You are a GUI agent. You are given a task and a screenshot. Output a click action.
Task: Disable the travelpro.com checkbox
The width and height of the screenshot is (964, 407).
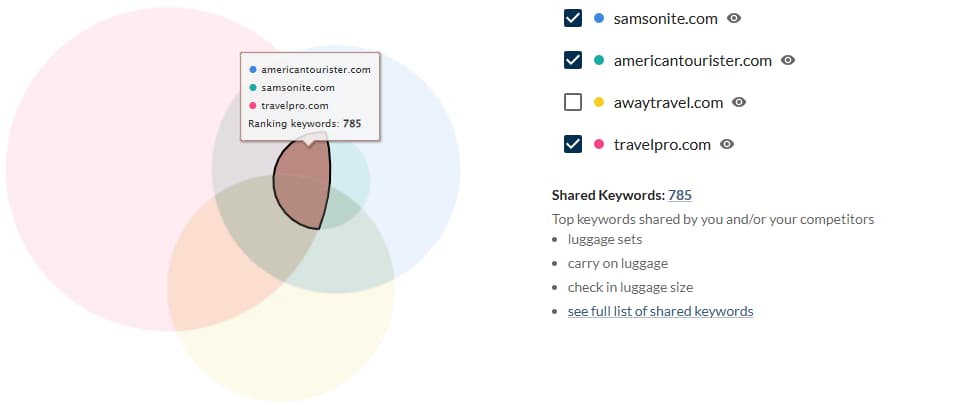tap(573, 144)
